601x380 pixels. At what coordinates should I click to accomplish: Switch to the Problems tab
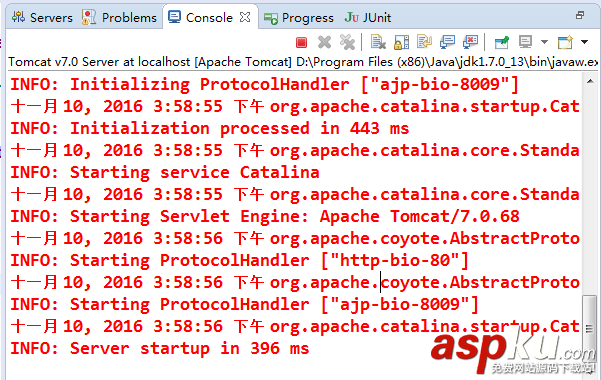coord(119,17)
